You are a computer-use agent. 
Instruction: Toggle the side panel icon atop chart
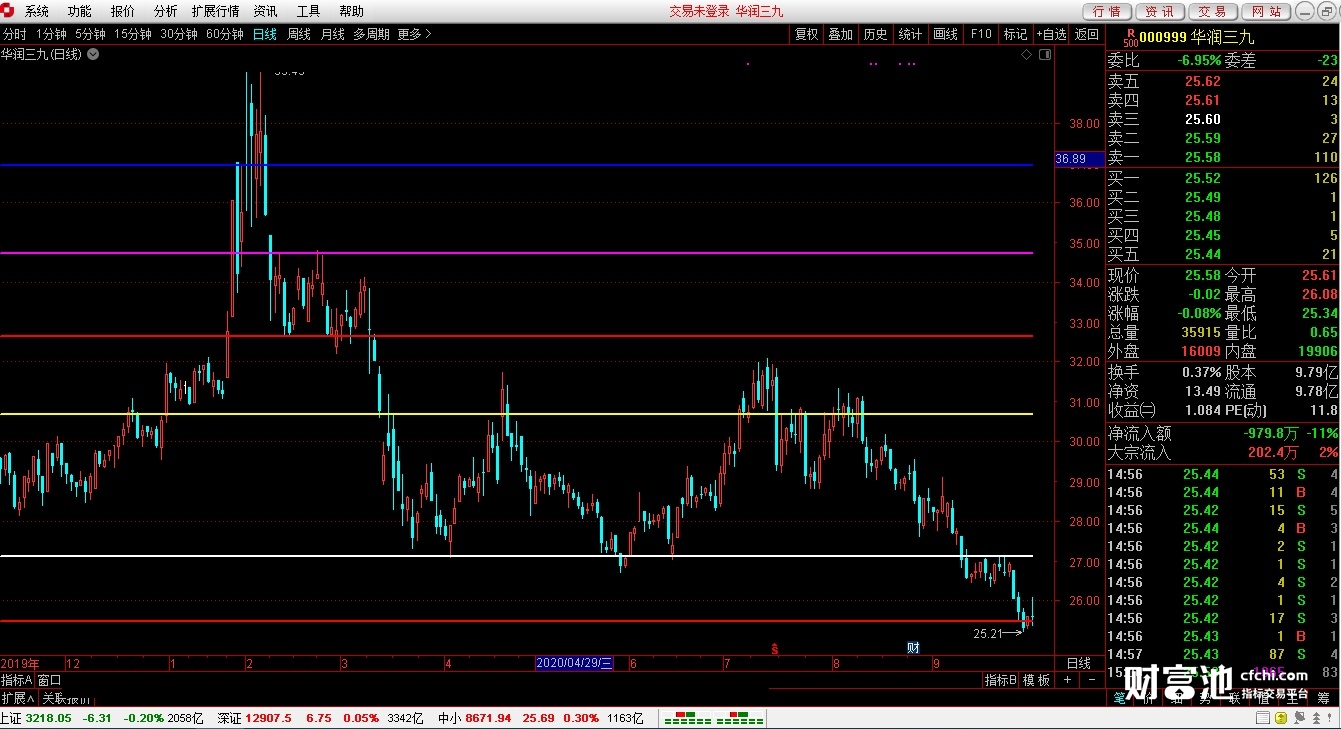tap(1046, 56)
